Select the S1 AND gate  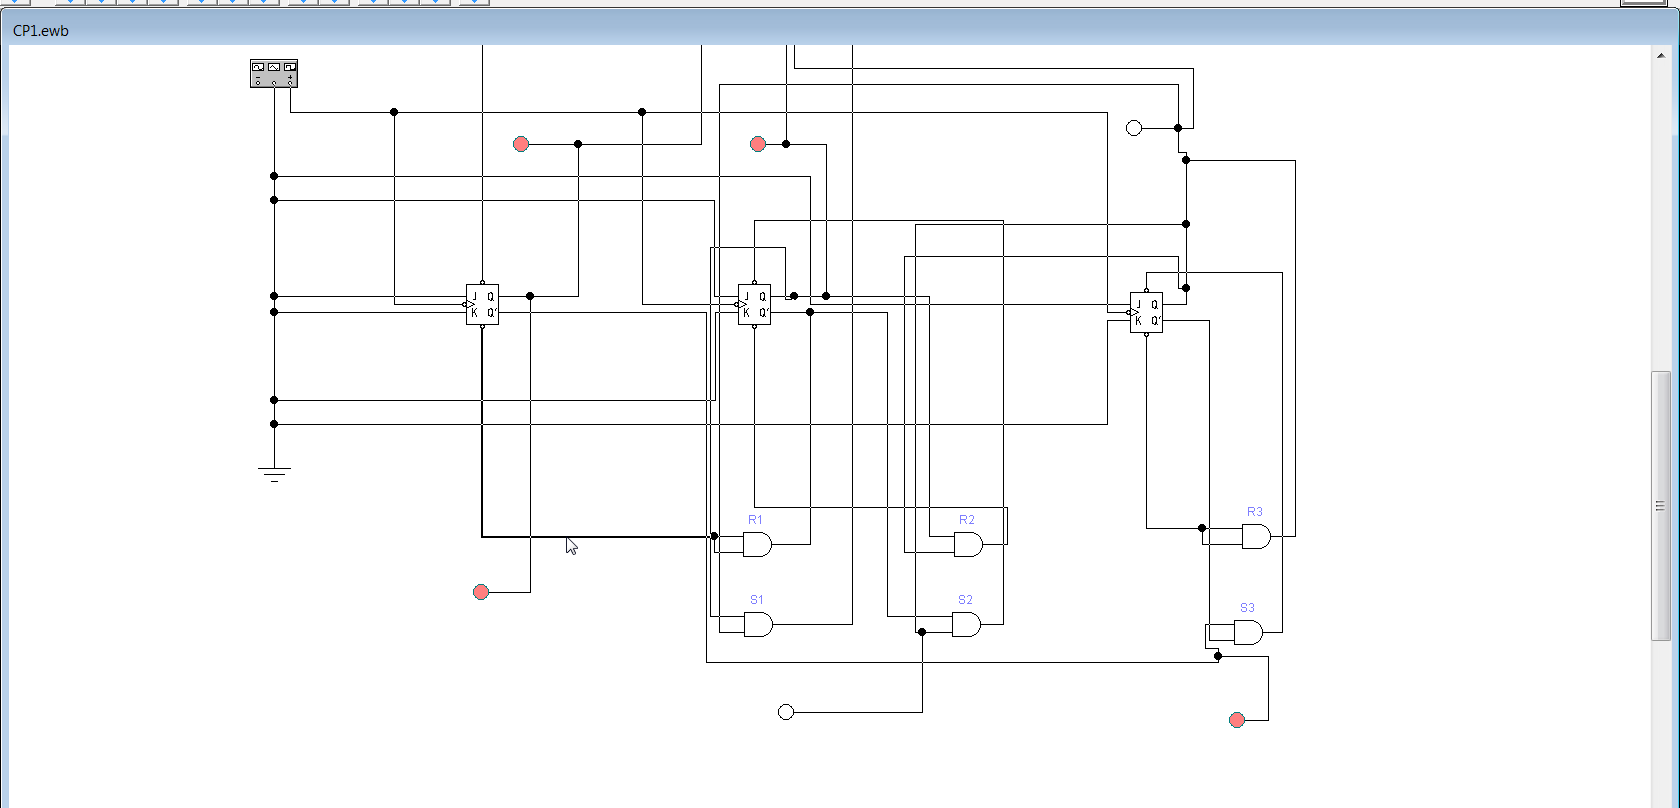click(758, 624)
